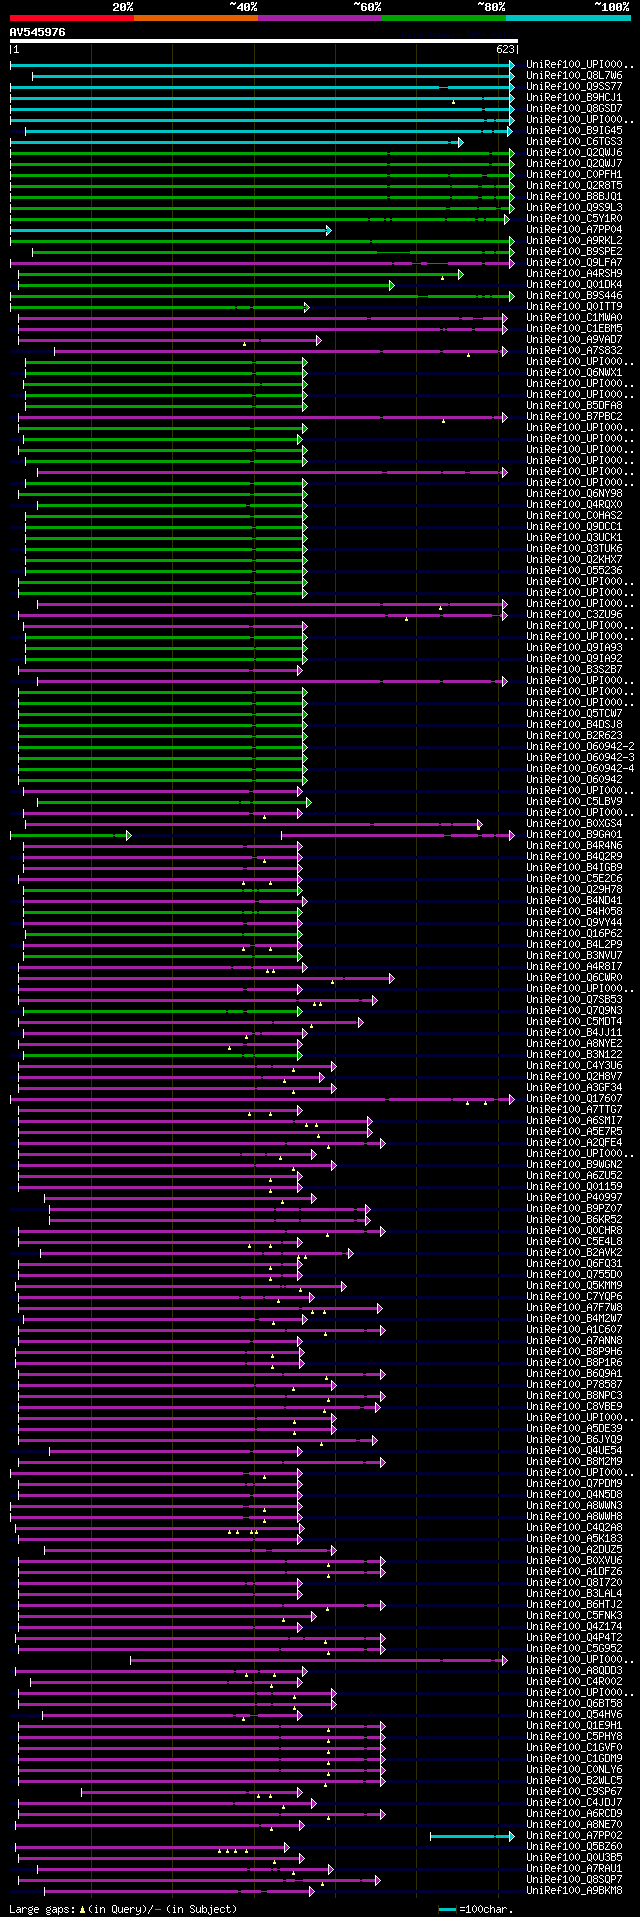Select the UniRef100_Q4UE54 label

coord(574,1451)
